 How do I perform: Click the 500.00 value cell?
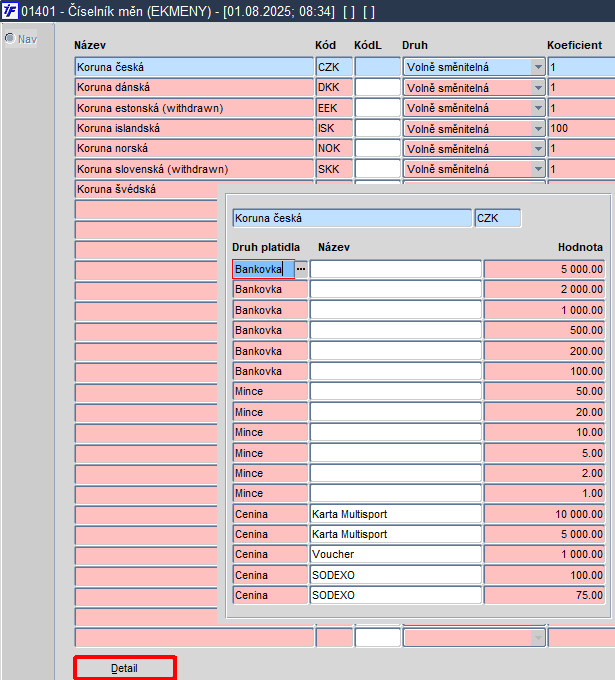[x=544, y=330]
